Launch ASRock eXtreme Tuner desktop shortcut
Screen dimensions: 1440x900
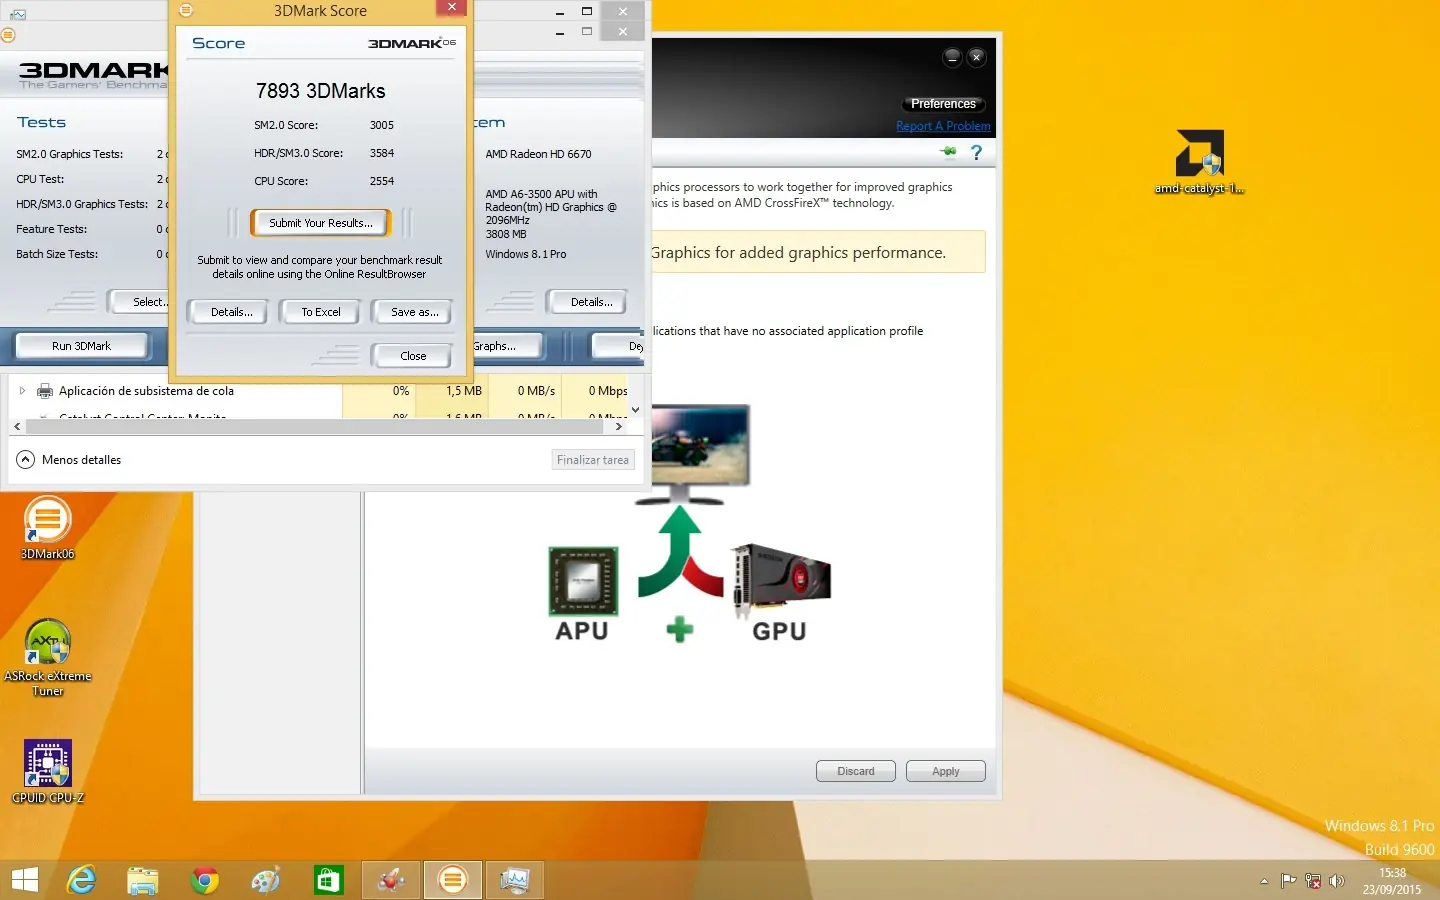click(47, 655)
